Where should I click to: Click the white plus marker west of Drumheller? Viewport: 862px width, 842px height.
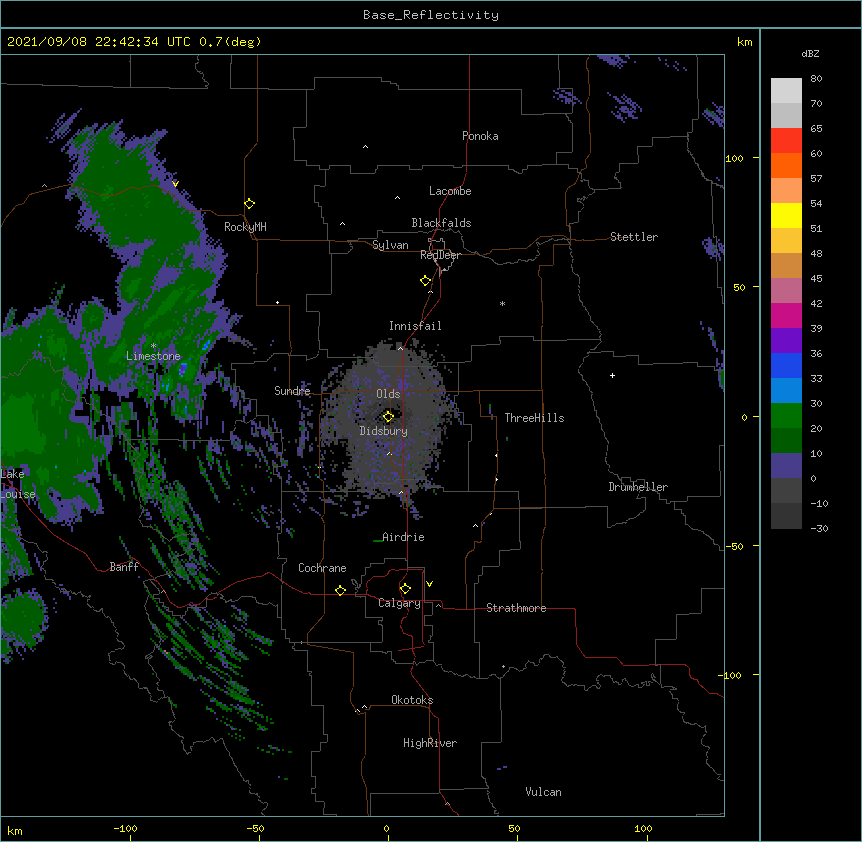(612, 375)
